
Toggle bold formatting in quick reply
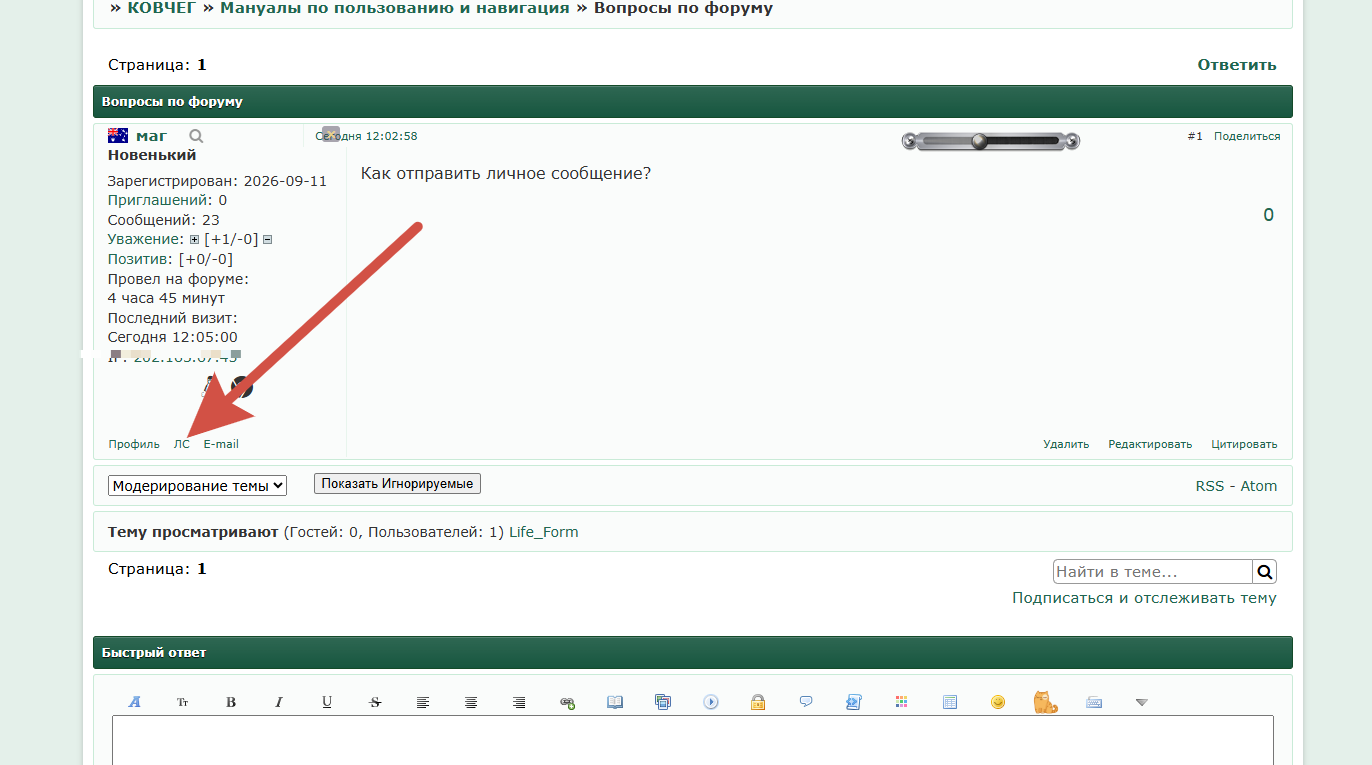231,702
